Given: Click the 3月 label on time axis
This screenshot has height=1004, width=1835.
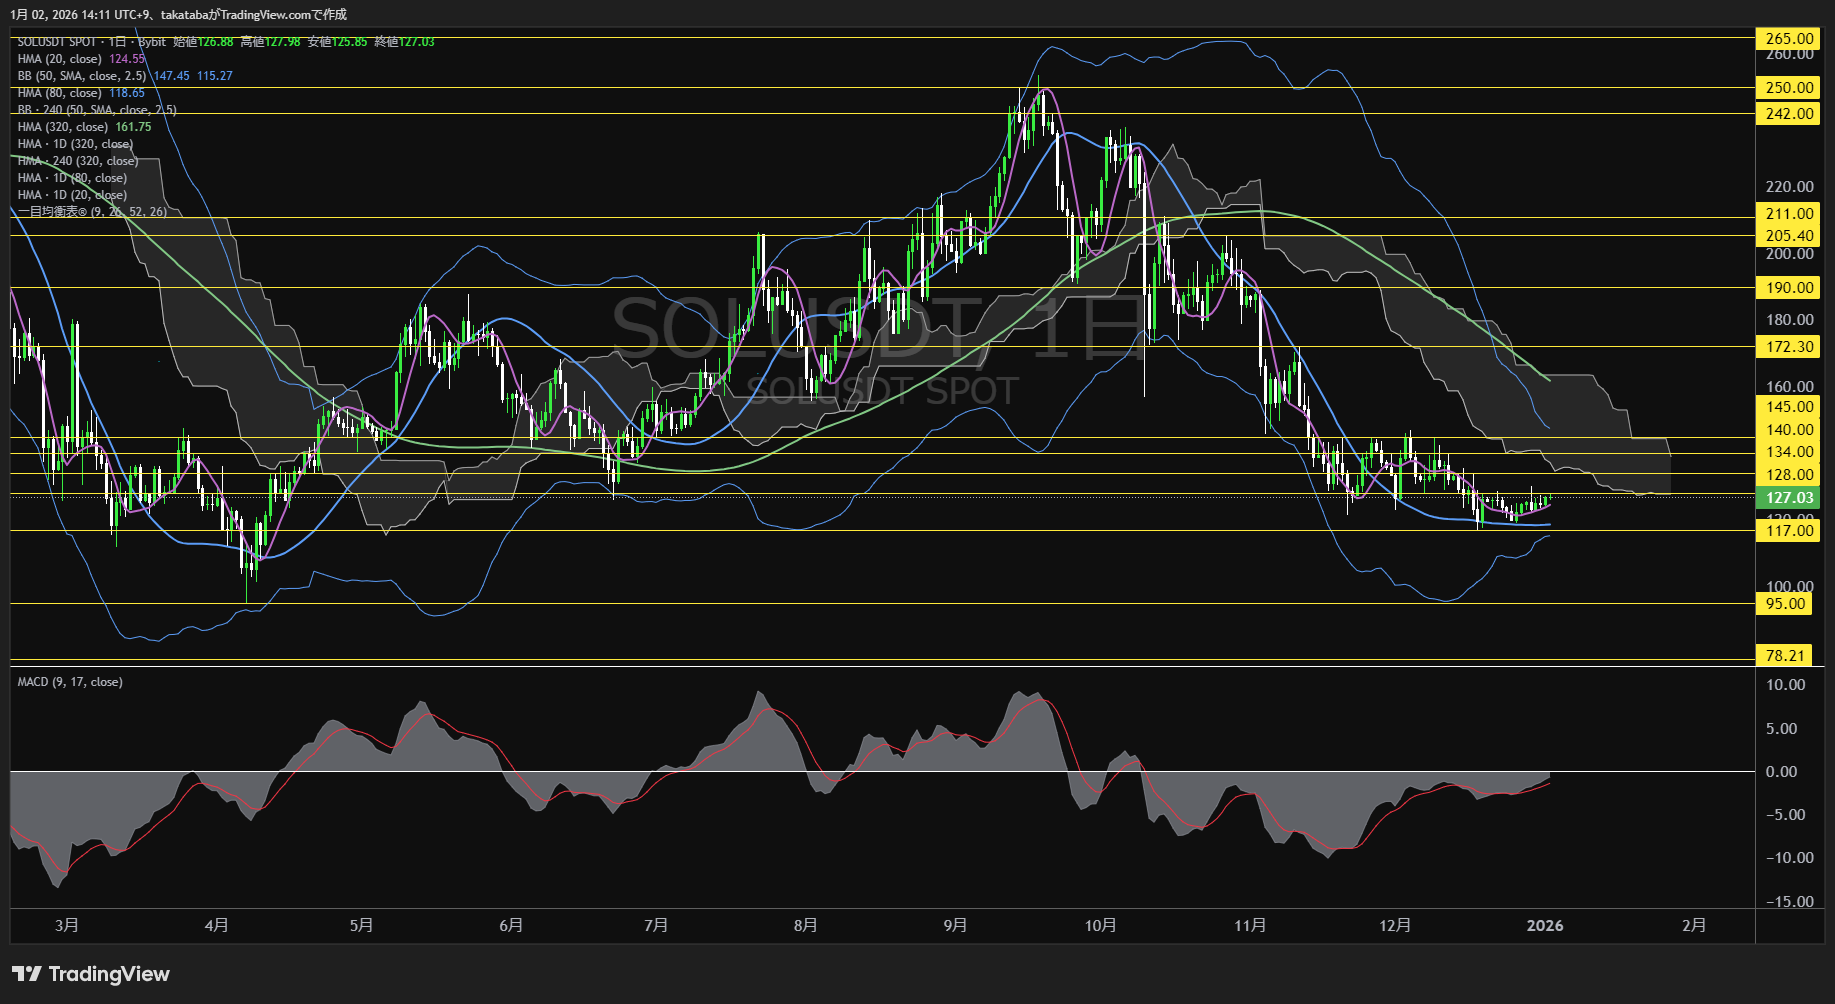Looking at the screenshot, I should pos(67,926).
